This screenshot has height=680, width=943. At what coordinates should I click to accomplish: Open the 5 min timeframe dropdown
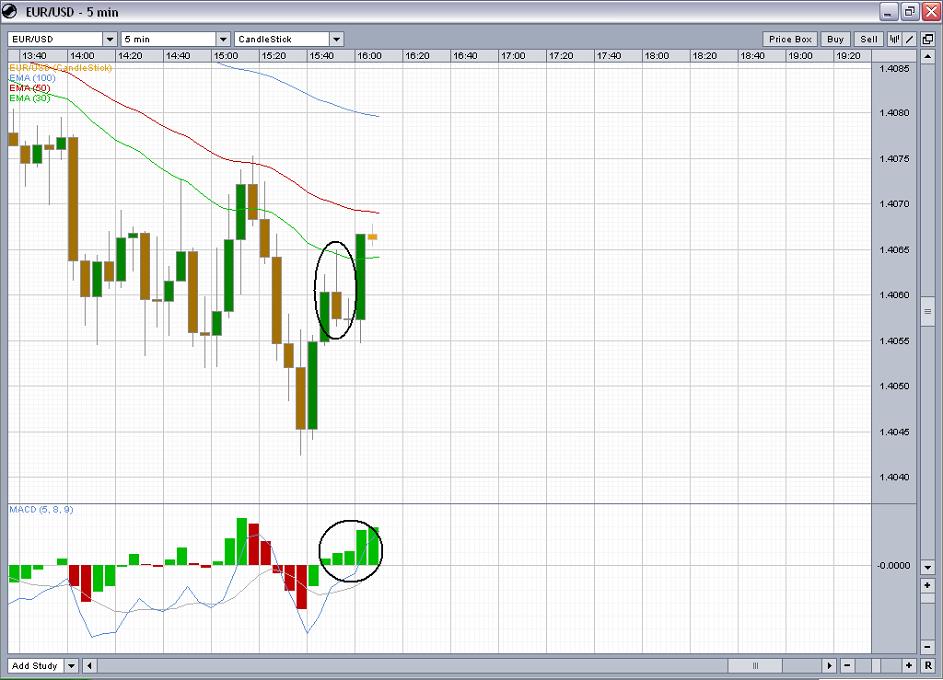click(223, 39)
